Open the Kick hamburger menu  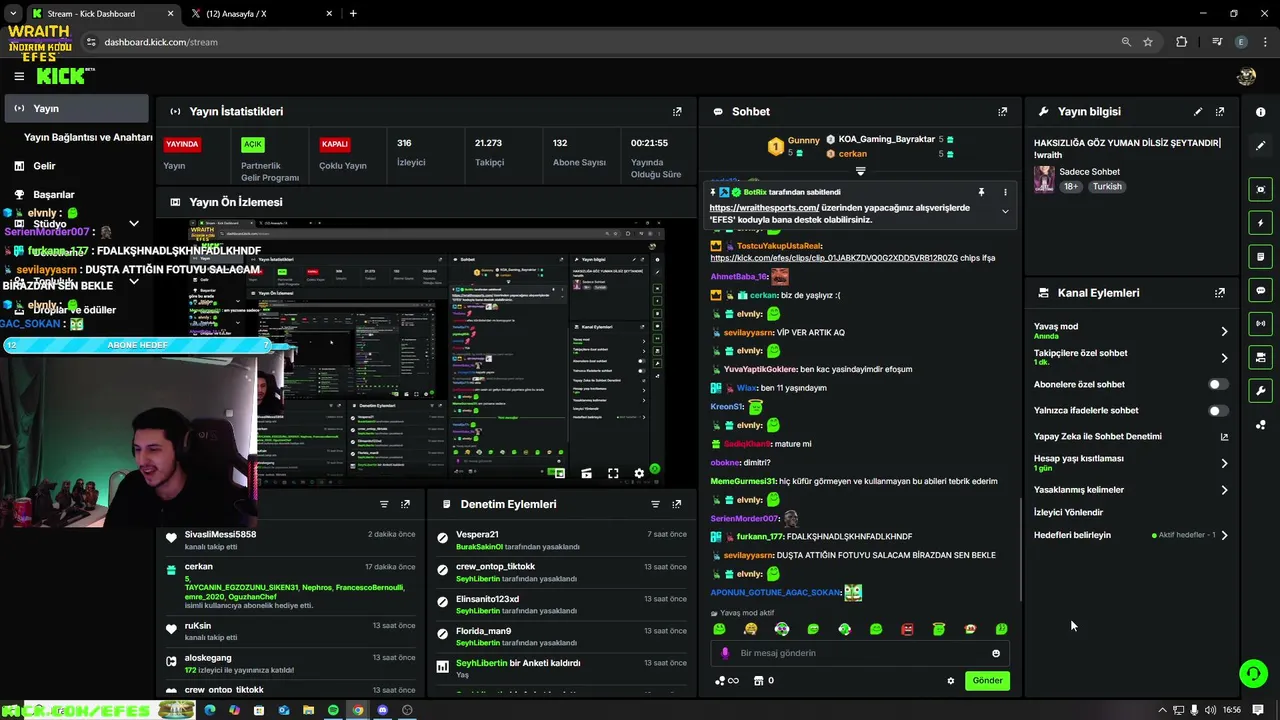point(19,76)
